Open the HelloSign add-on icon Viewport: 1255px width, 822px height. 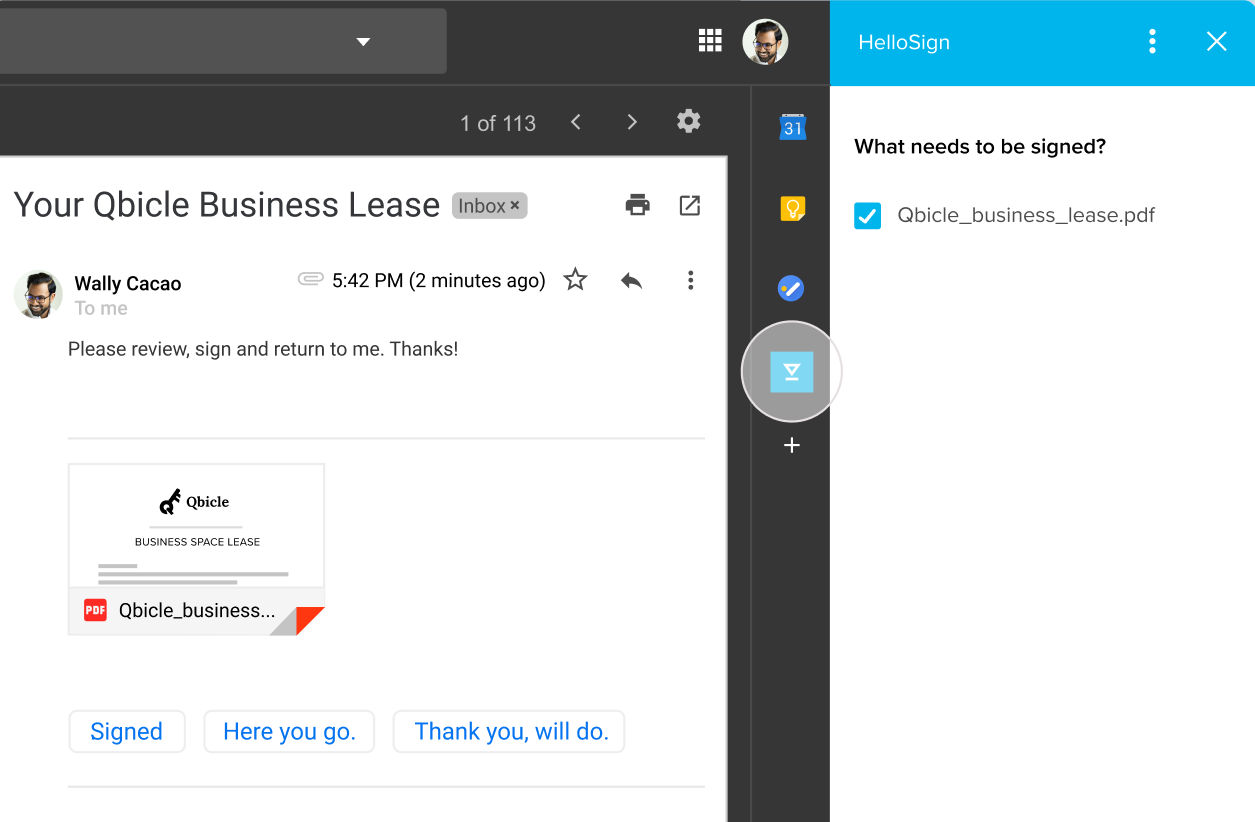792,372
